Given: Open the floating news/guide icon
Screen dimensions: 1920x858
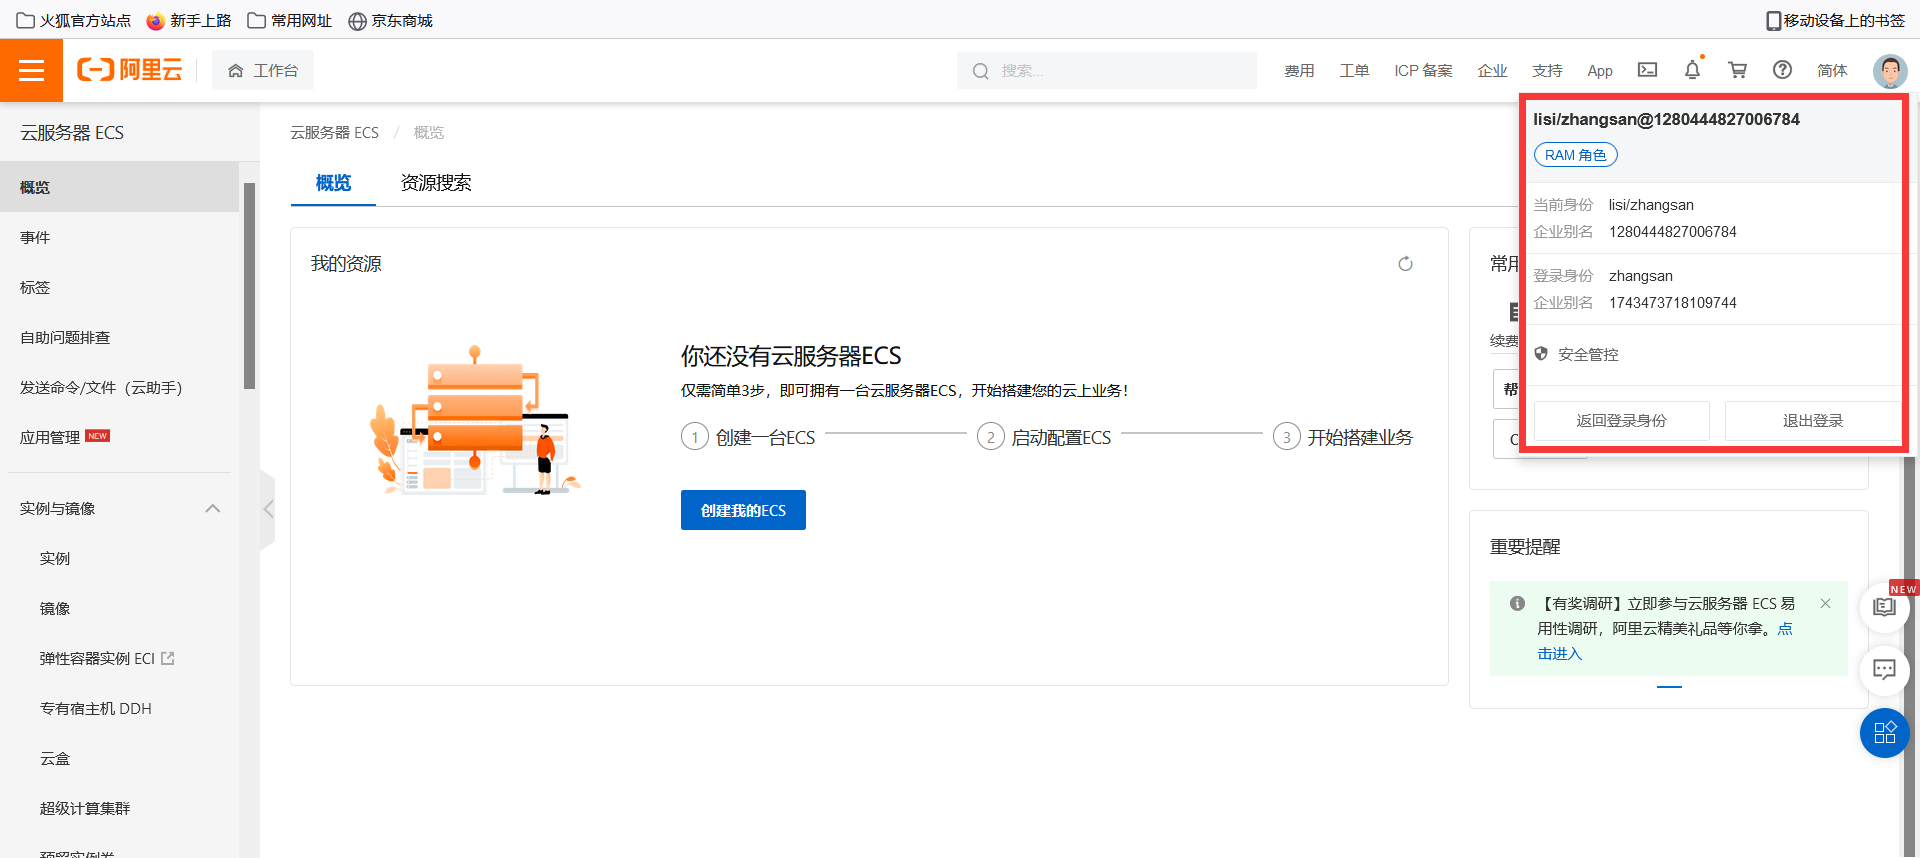Looking at the screenshot, I should pos(1884,608).
